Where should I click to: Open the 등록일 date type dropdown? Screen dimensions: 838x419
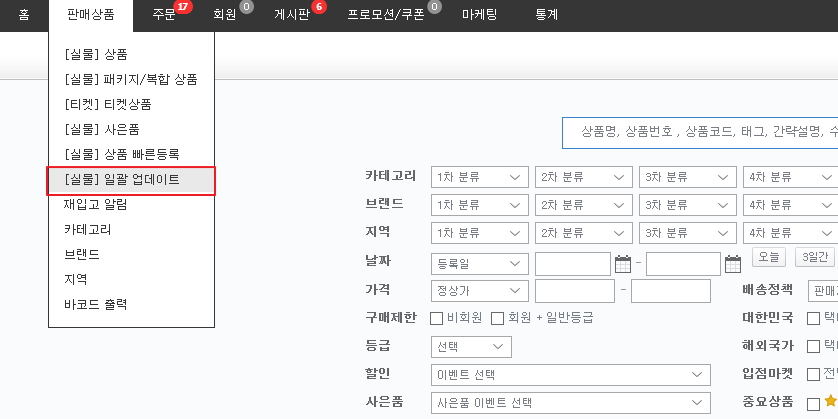(x=479, y=264)
